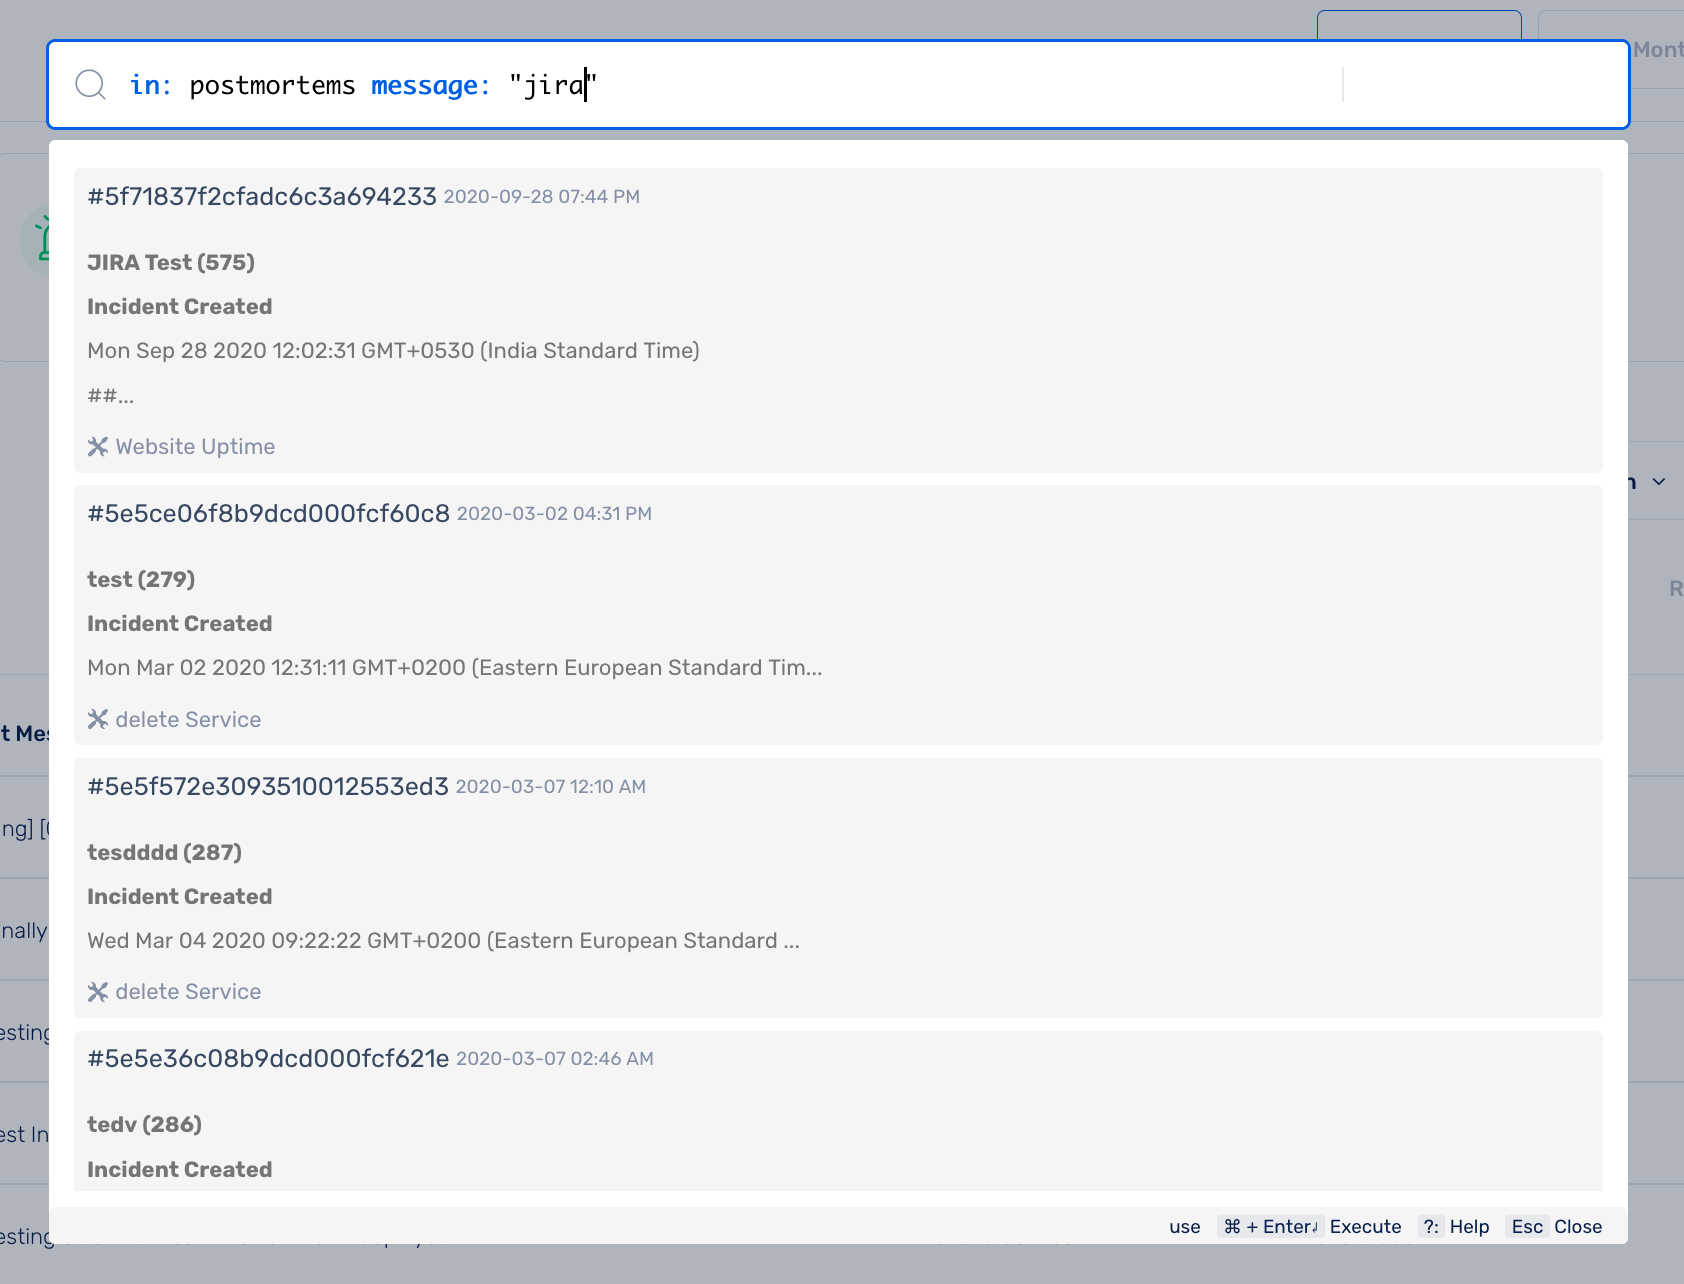This screenshot has width=1684, height=1284.
Task: Click Incident Created under test (279)
Action: 180,623
